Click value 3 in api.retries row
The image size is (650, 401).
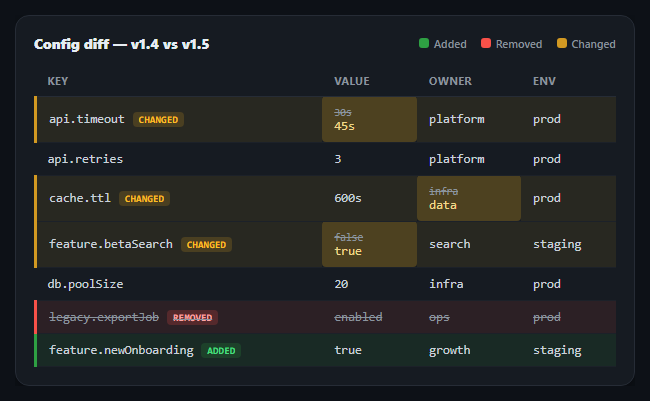click(x=338, y=159)
